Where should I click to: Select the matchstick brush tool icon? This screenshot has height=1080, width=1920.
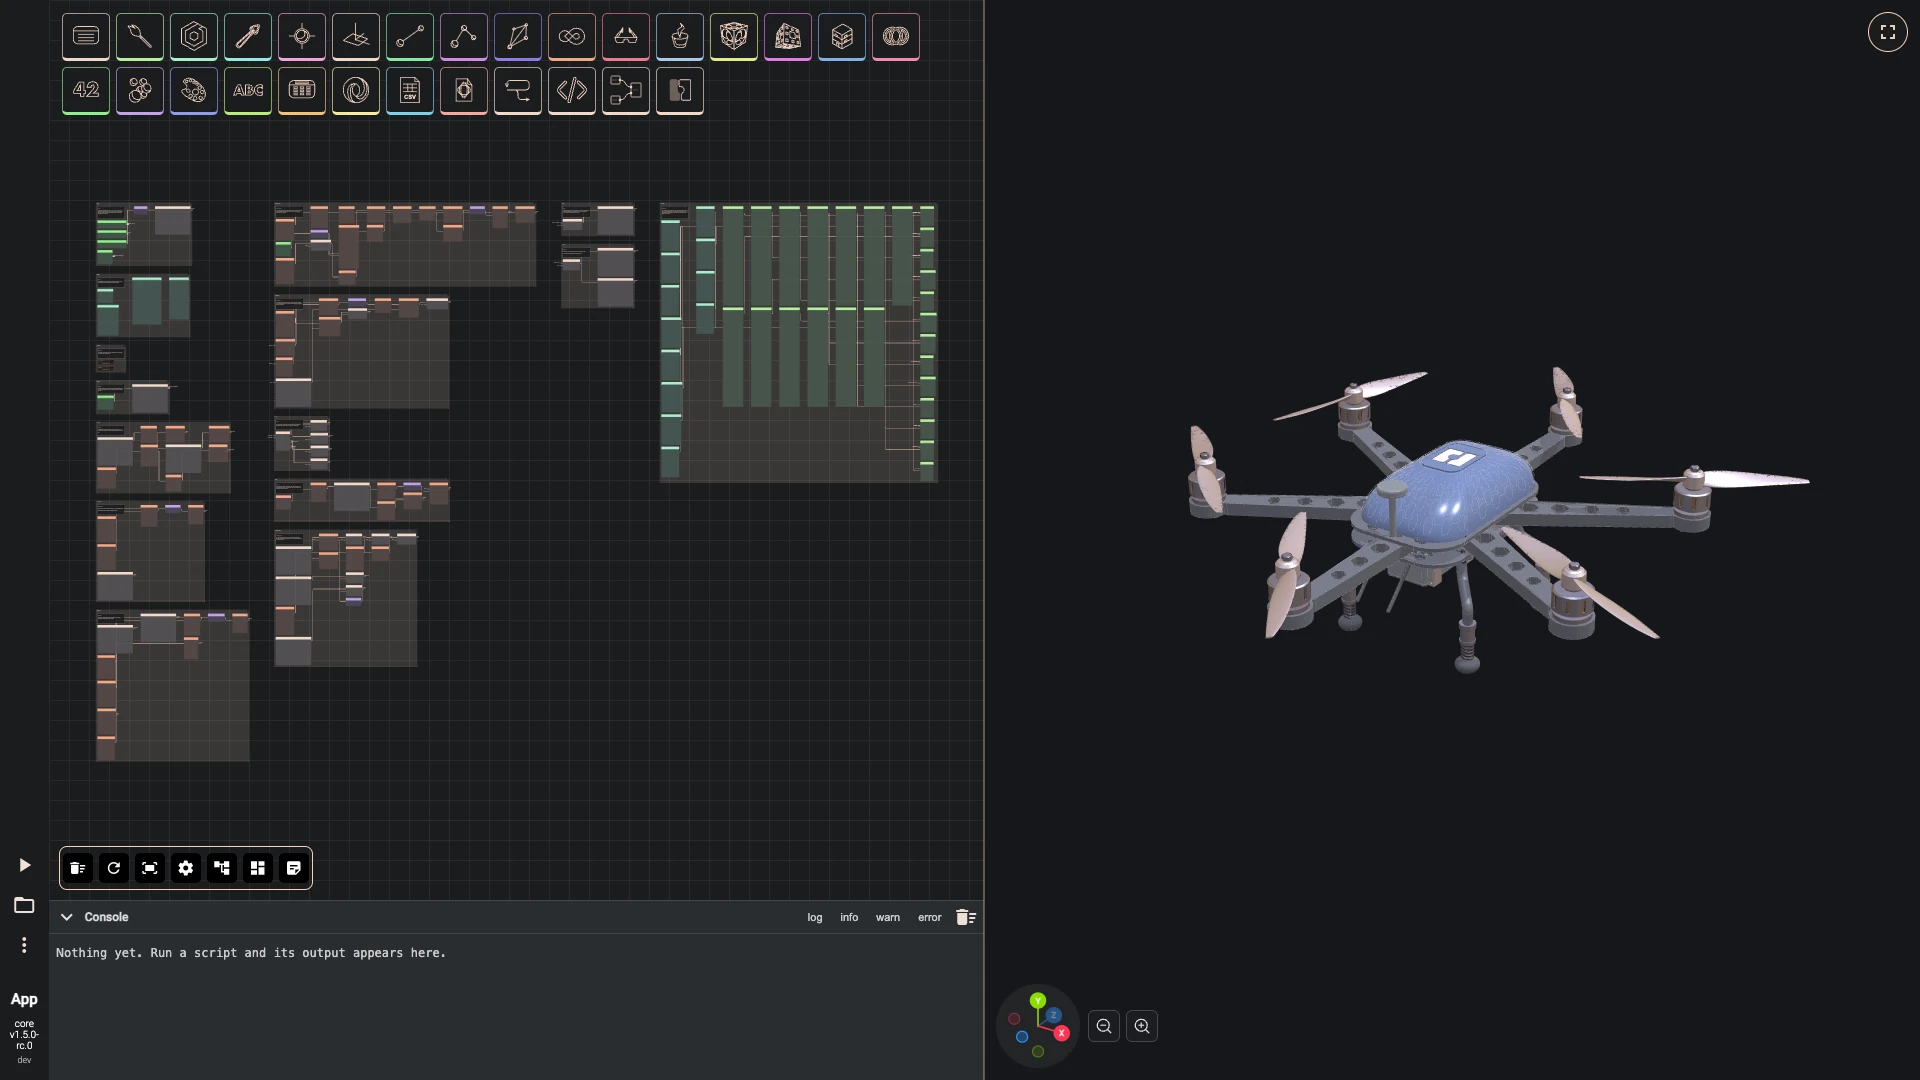[140, 37]
